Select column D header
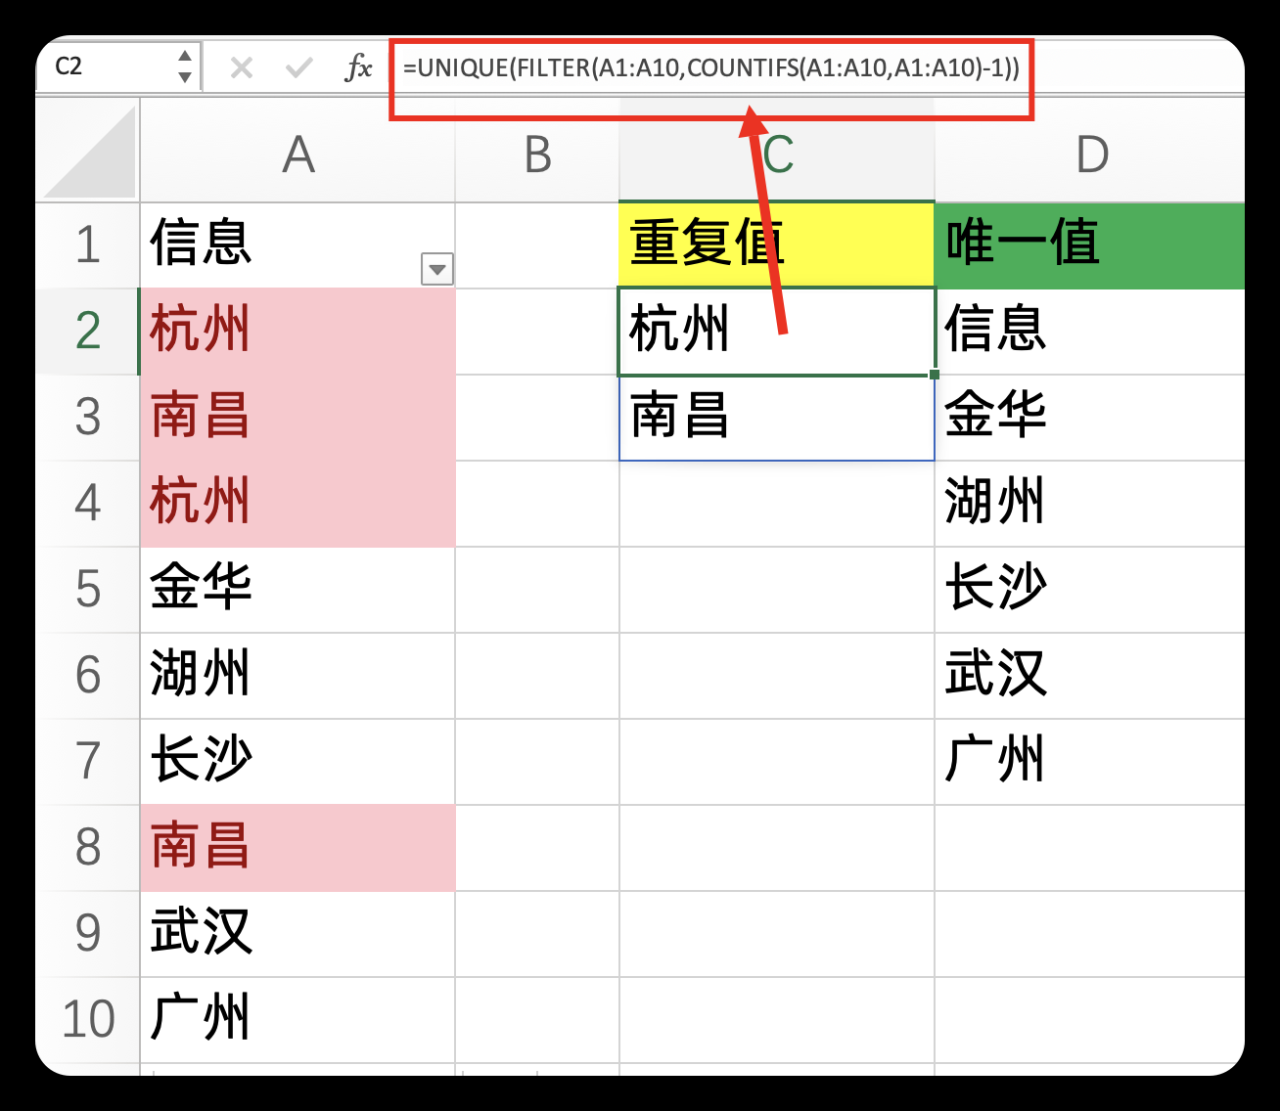The height and width of the screenshot is (1111, 1280). pos(1090,154)
